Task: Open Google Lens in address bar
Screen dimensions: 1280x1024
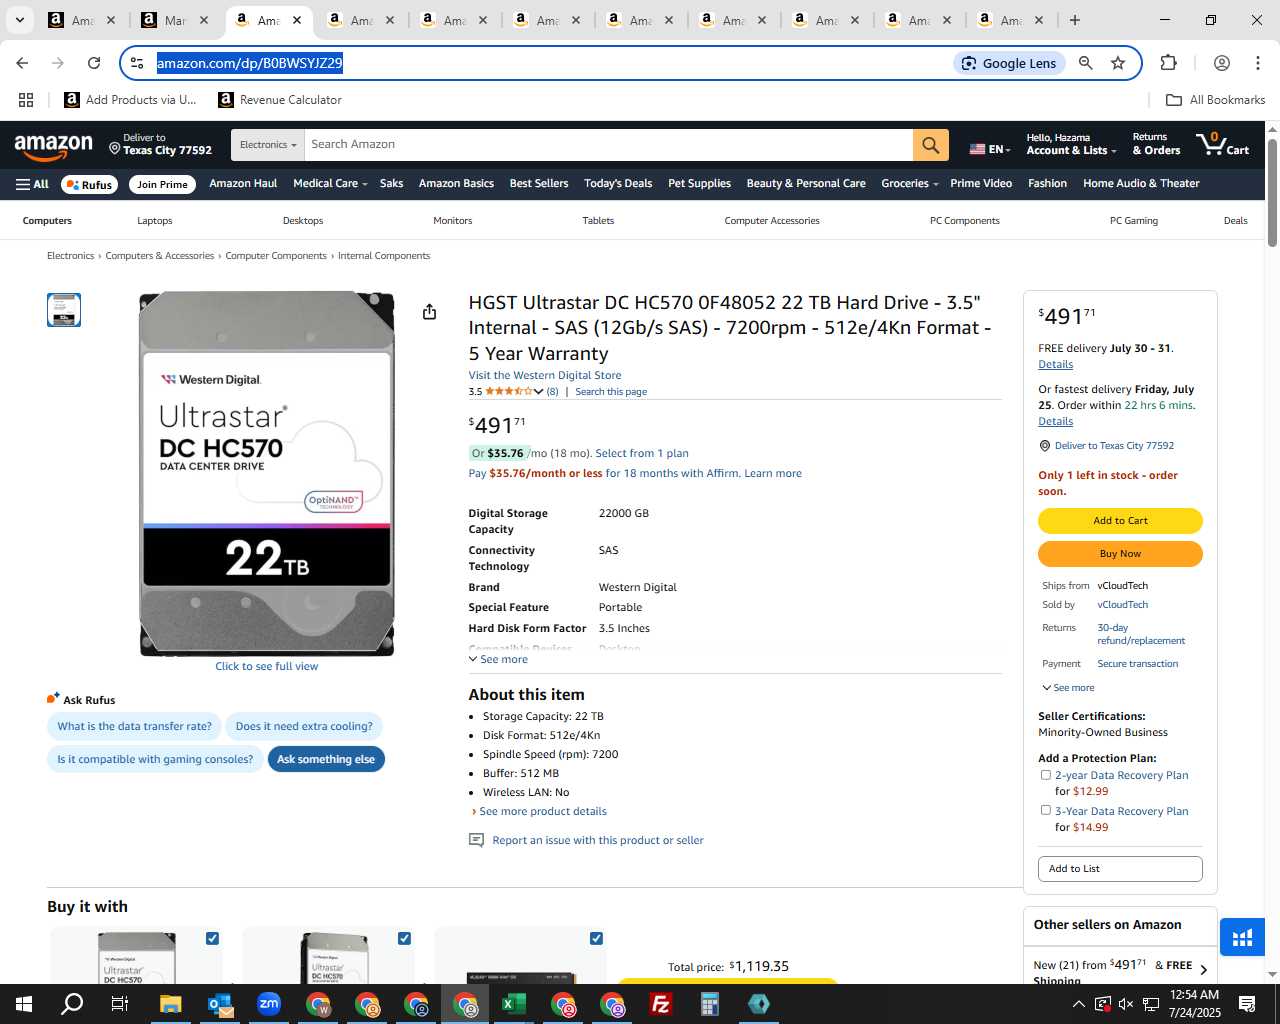Action: [x=1008, y=63]
